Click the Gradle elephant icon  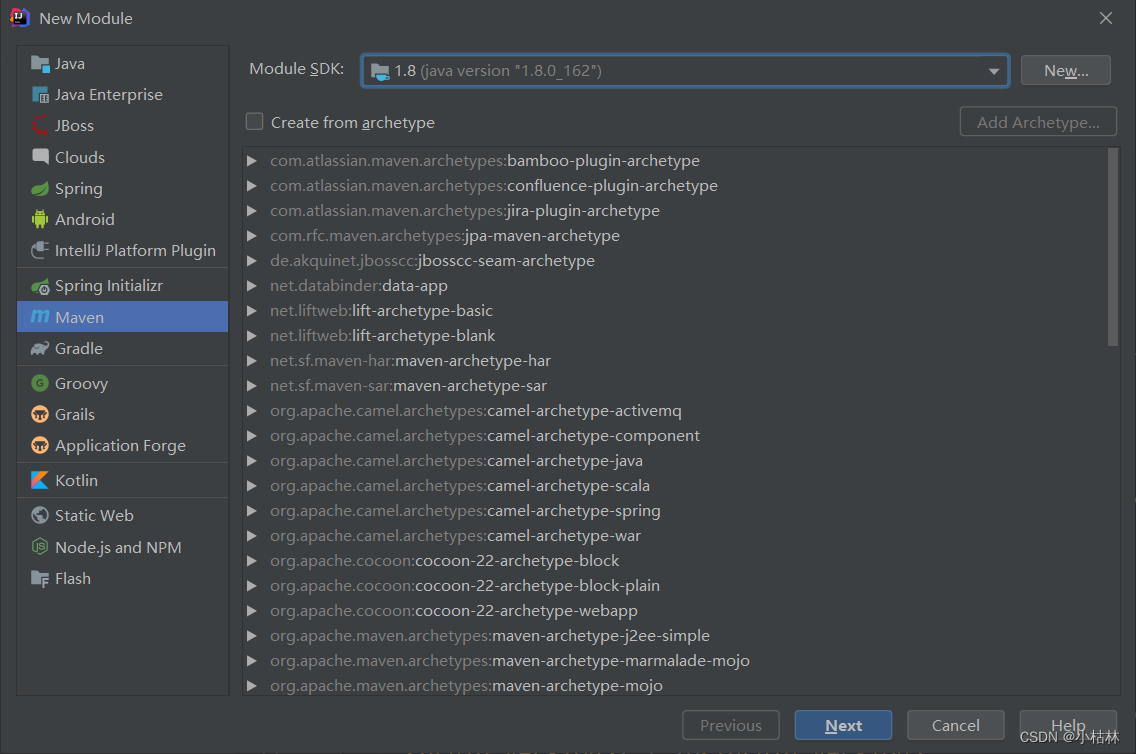(40, 349)
